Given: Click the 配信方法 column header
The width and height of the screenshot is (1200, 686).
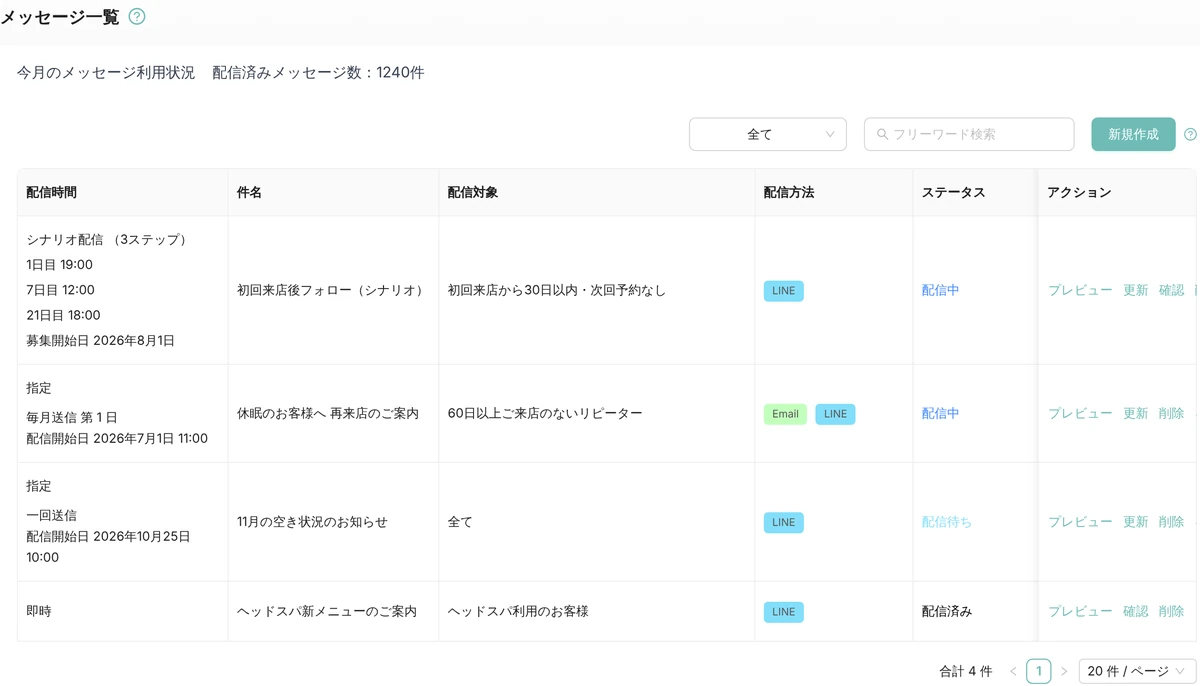Looking at the screenshot, I should point(833,192).
